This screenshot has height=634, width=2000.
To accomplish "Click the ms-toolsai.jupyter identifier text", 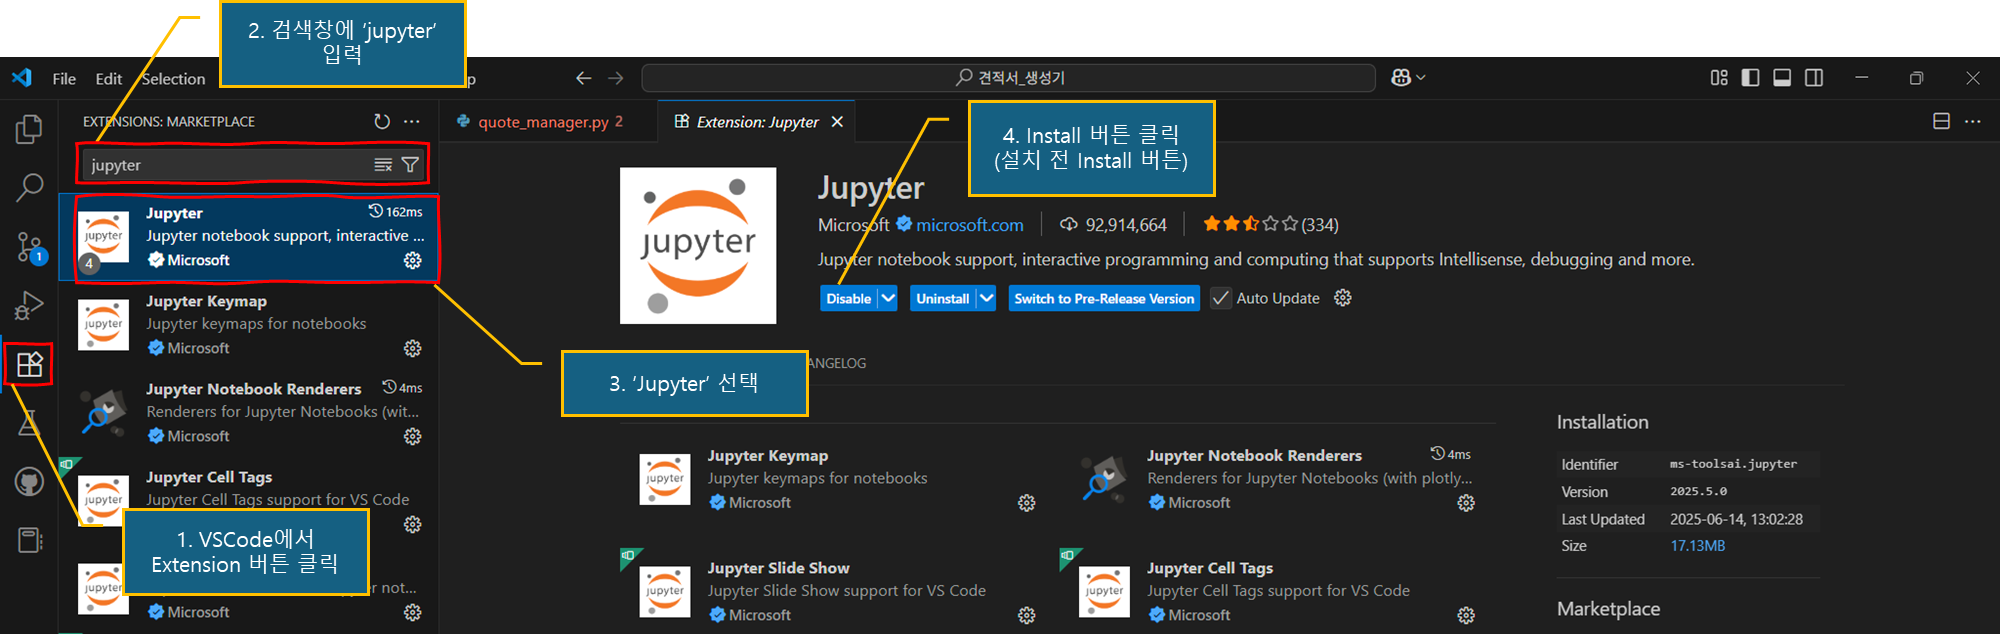I will 1733,464.
